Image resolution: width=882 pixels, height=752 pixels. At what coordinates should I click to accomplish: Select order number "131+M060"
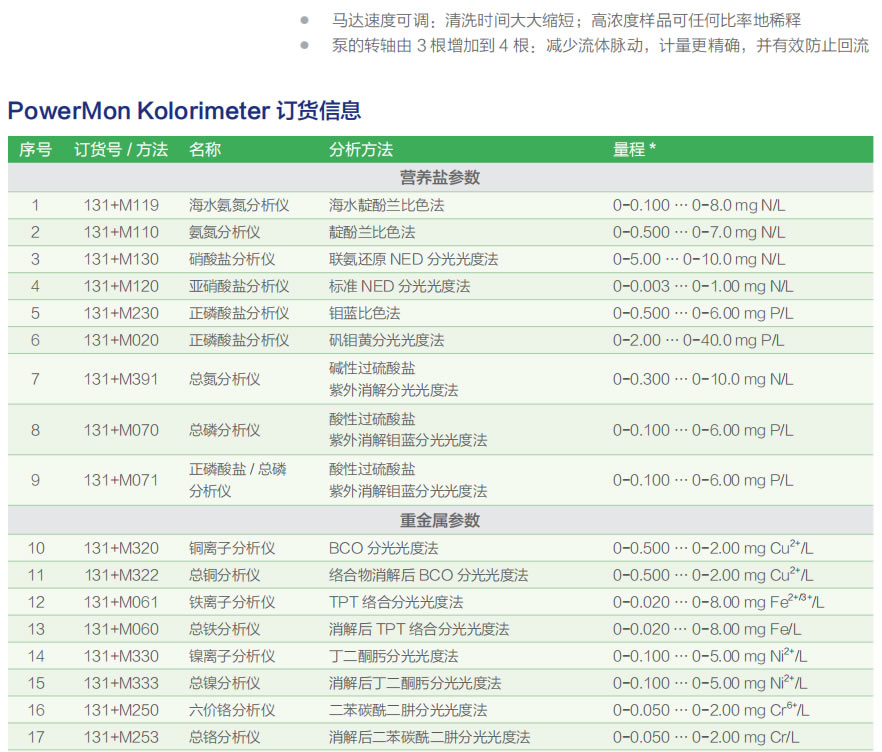(x=121, y=629)
